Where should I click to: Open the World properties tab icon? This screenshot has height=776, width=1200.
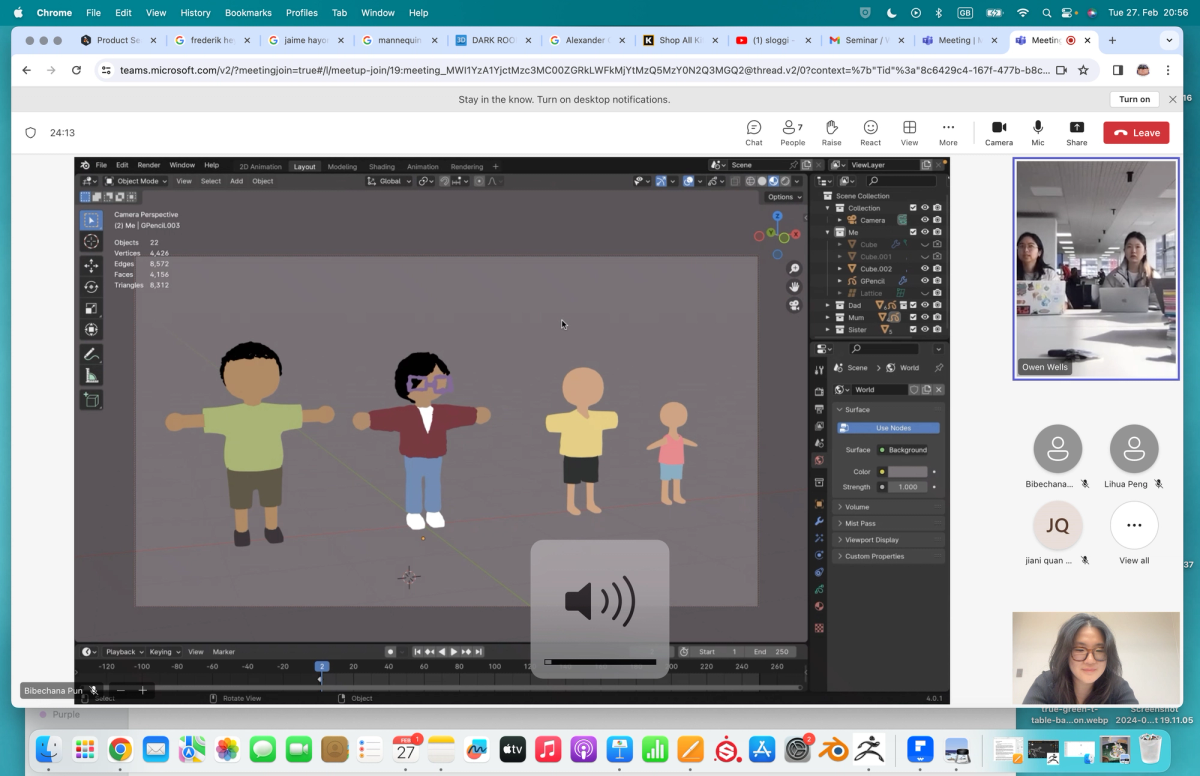coord(819,460)
